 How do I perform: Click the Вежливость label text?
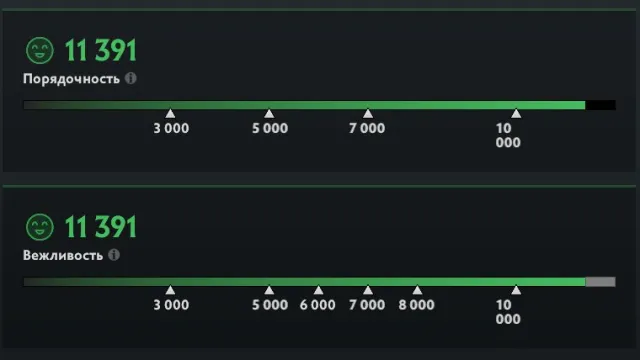tap(63, 256)
